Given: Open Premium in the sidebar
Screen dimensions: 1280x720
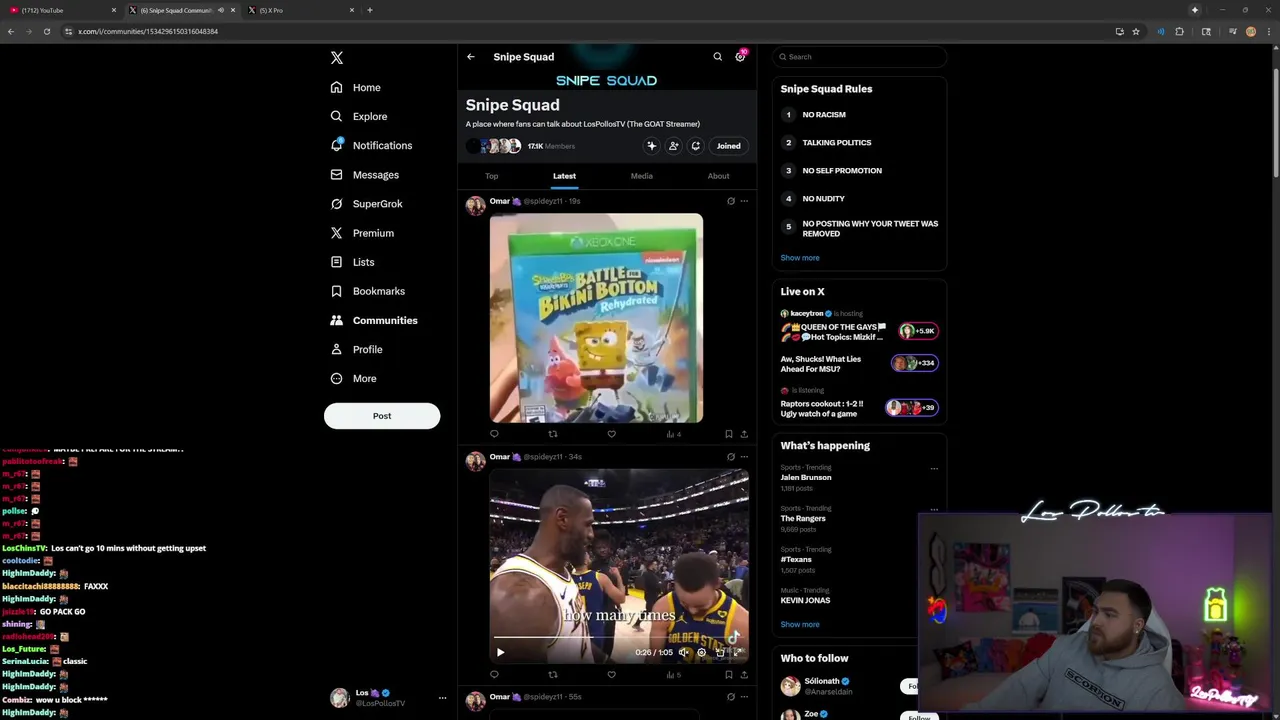Looking at the screenshot, I should point(362,233).
